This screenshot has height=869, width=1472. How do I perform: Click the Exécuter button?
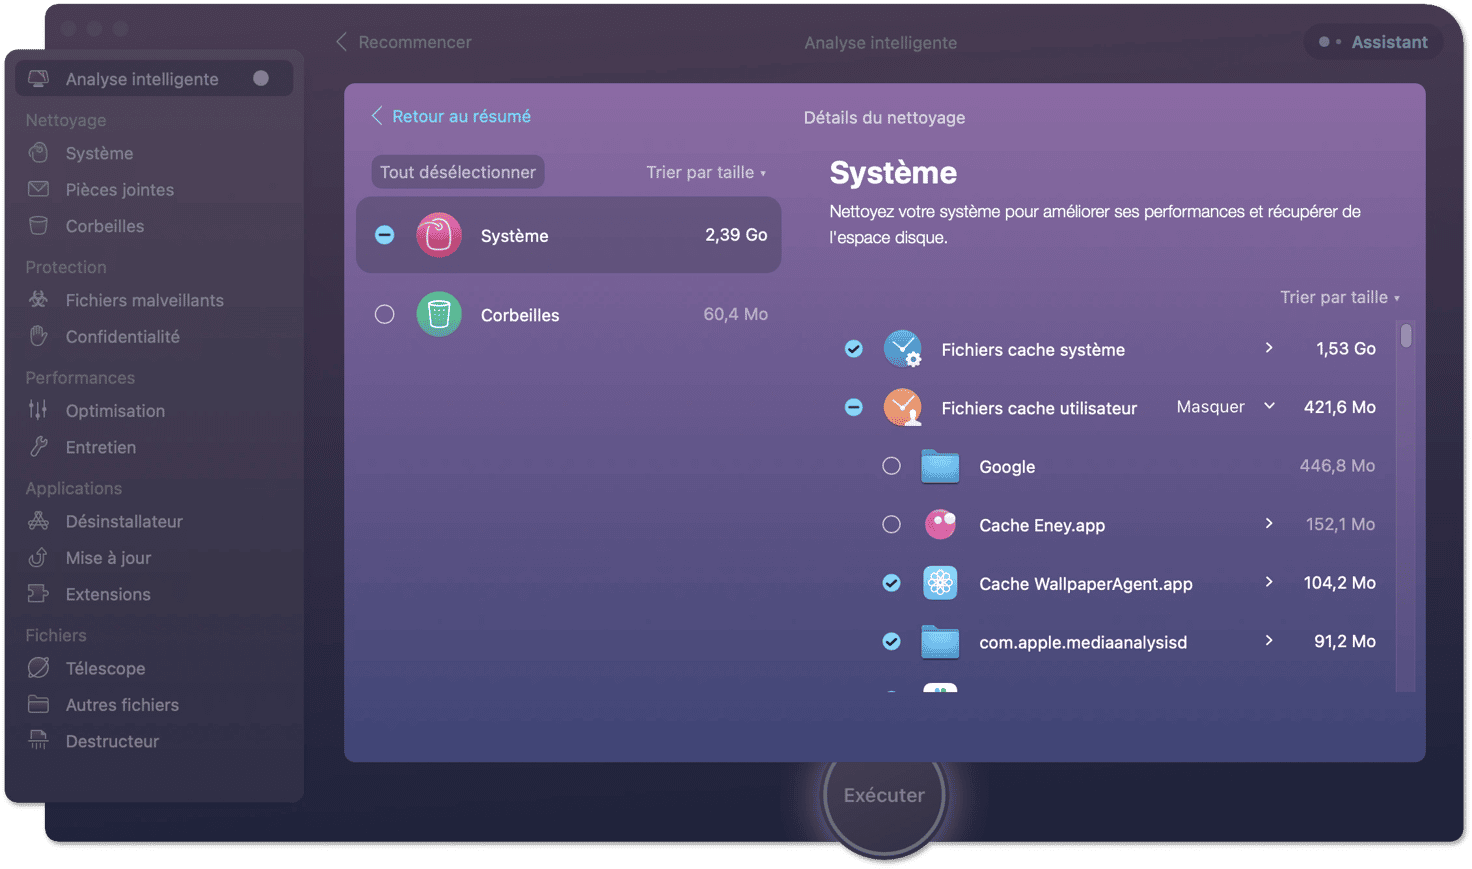click(884, 796)
